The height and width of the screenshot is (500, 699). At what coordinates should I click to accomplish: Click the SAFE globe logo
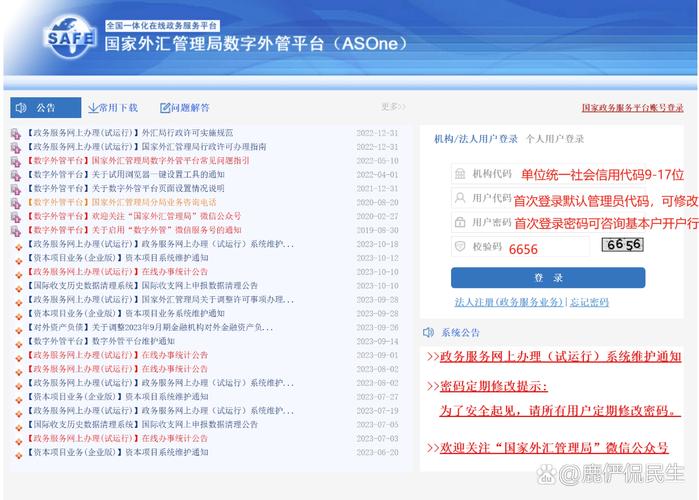(70, 37)
